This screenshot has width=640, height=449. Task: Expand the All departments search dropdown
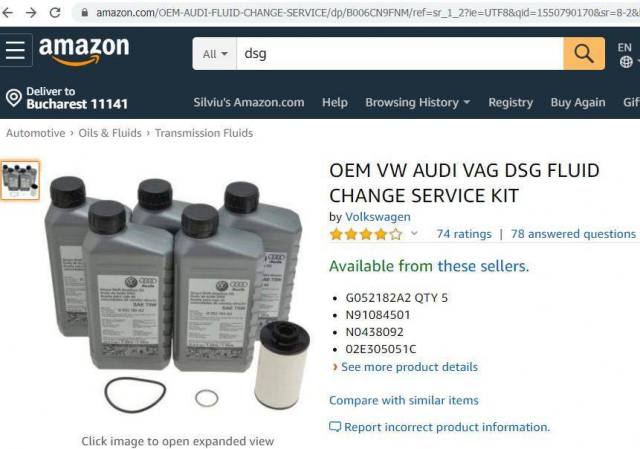[x=215, y=53]
